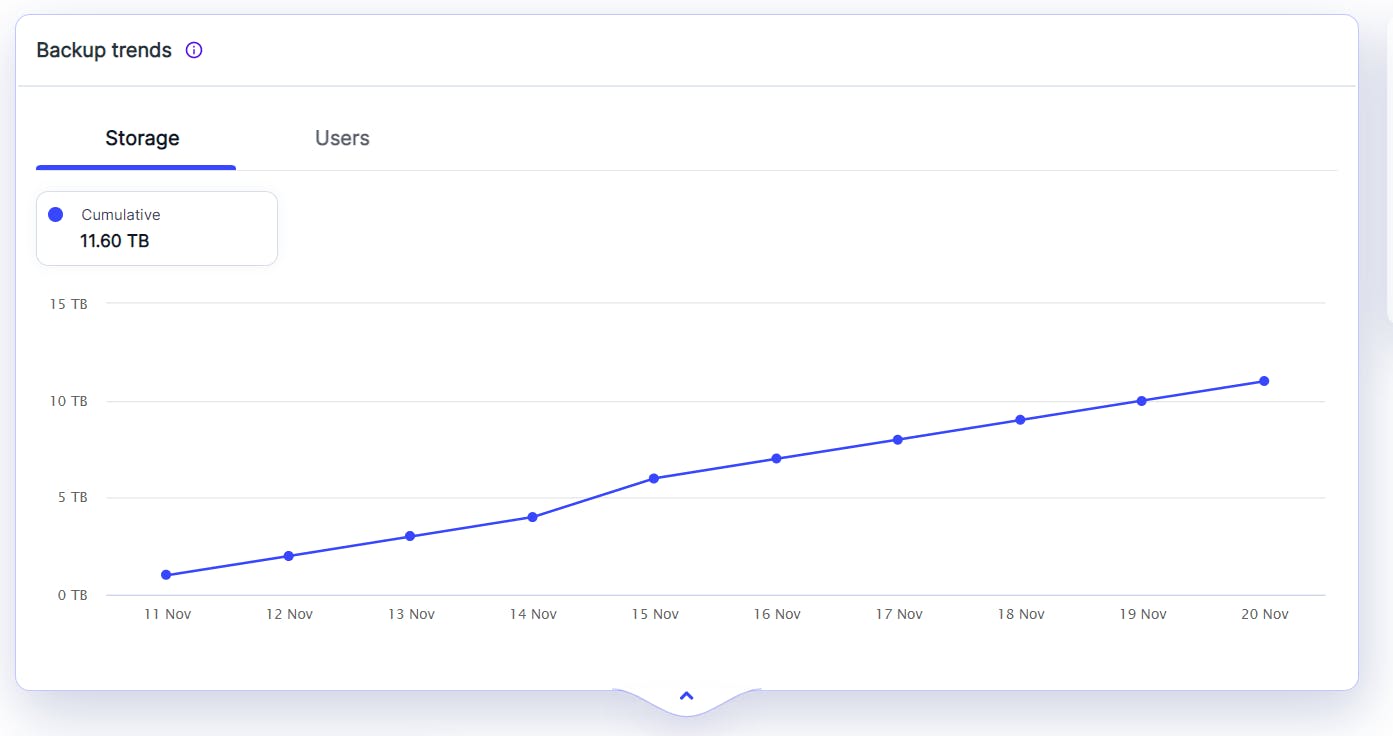
Task: Click the 13 Nov data point
Action: tap(410, 536)
